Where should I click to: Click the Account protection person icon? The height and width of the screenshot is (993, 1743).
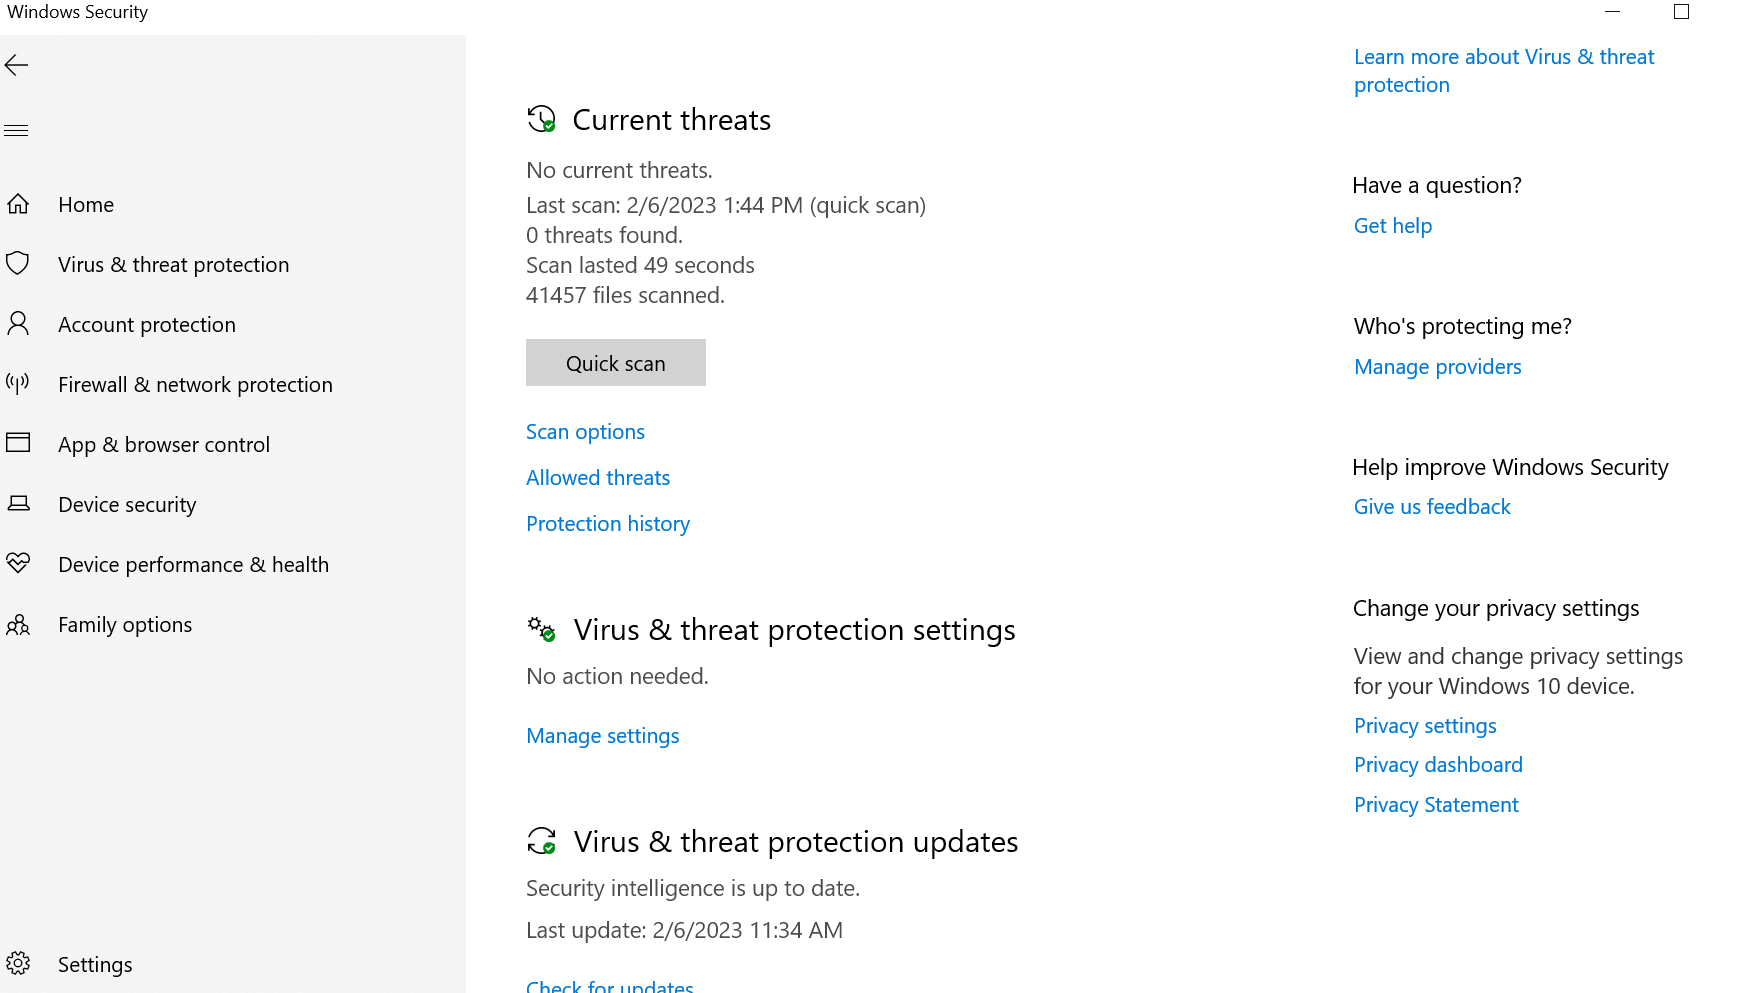18,323
